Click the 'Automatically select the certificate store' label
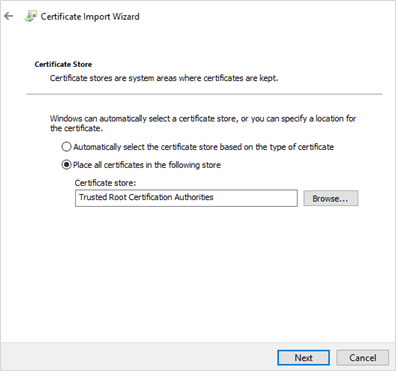The width and height of the screenshot is (396, 371). click(203, 147)
